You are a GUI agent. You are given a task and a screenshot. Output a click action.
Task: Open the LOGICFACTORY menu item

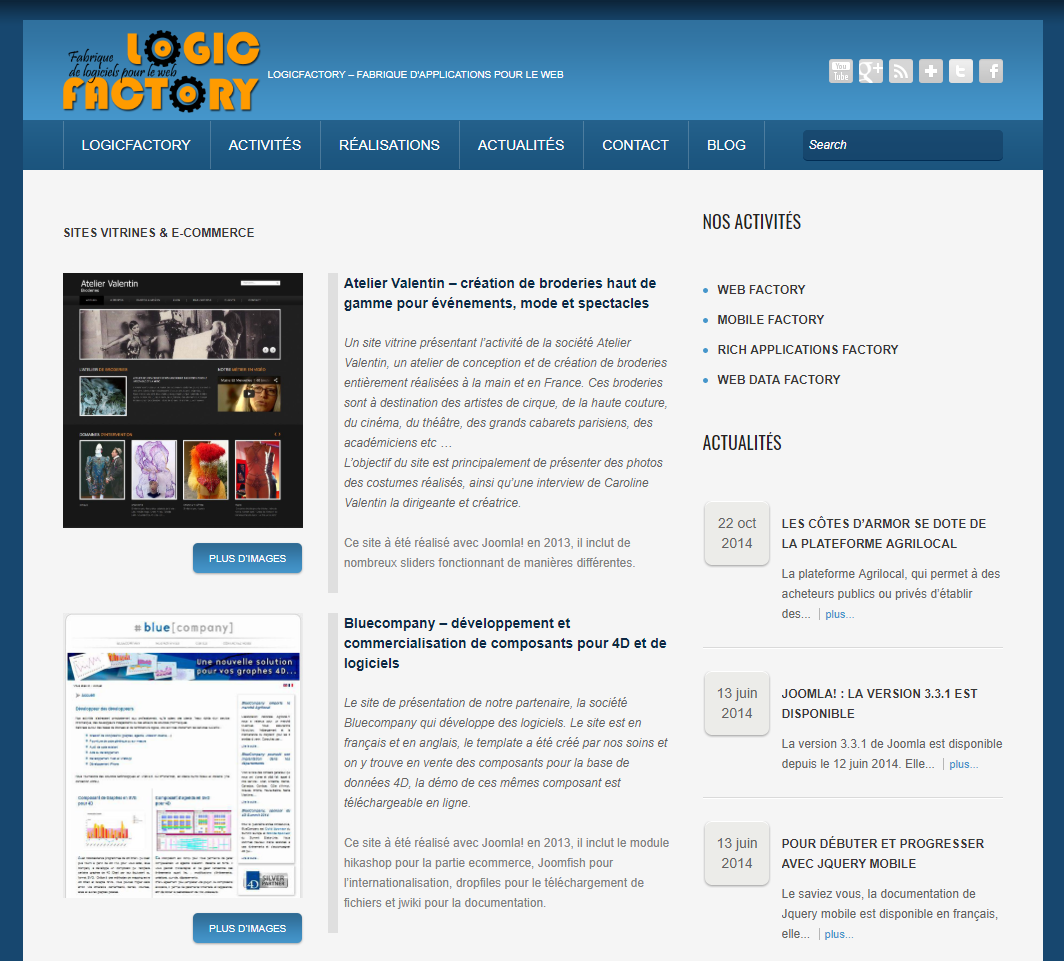tap(136, 145)
